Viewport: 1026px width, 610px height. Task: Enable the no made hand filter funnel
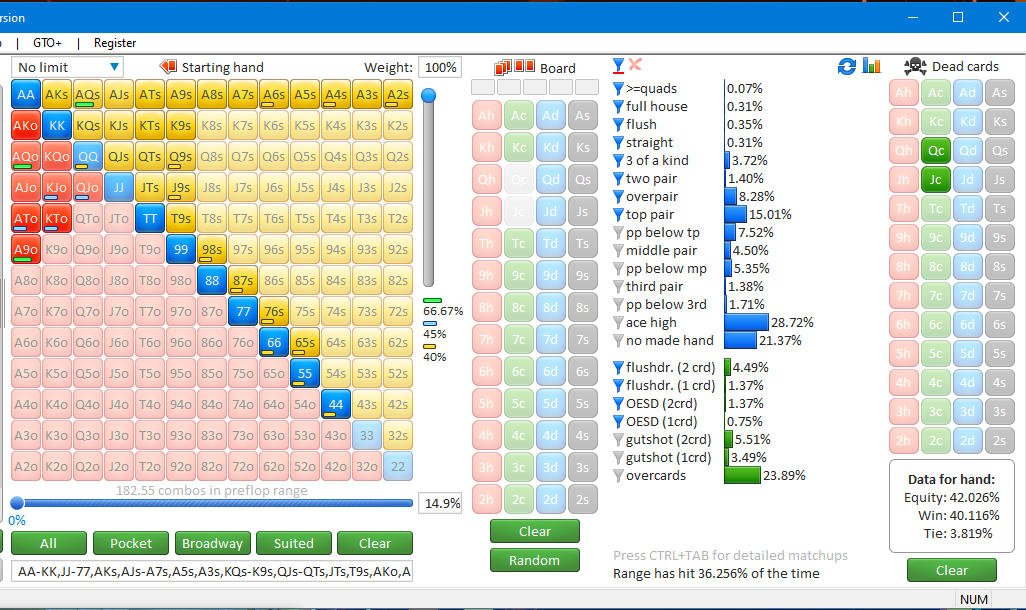[x=618, y=340]
